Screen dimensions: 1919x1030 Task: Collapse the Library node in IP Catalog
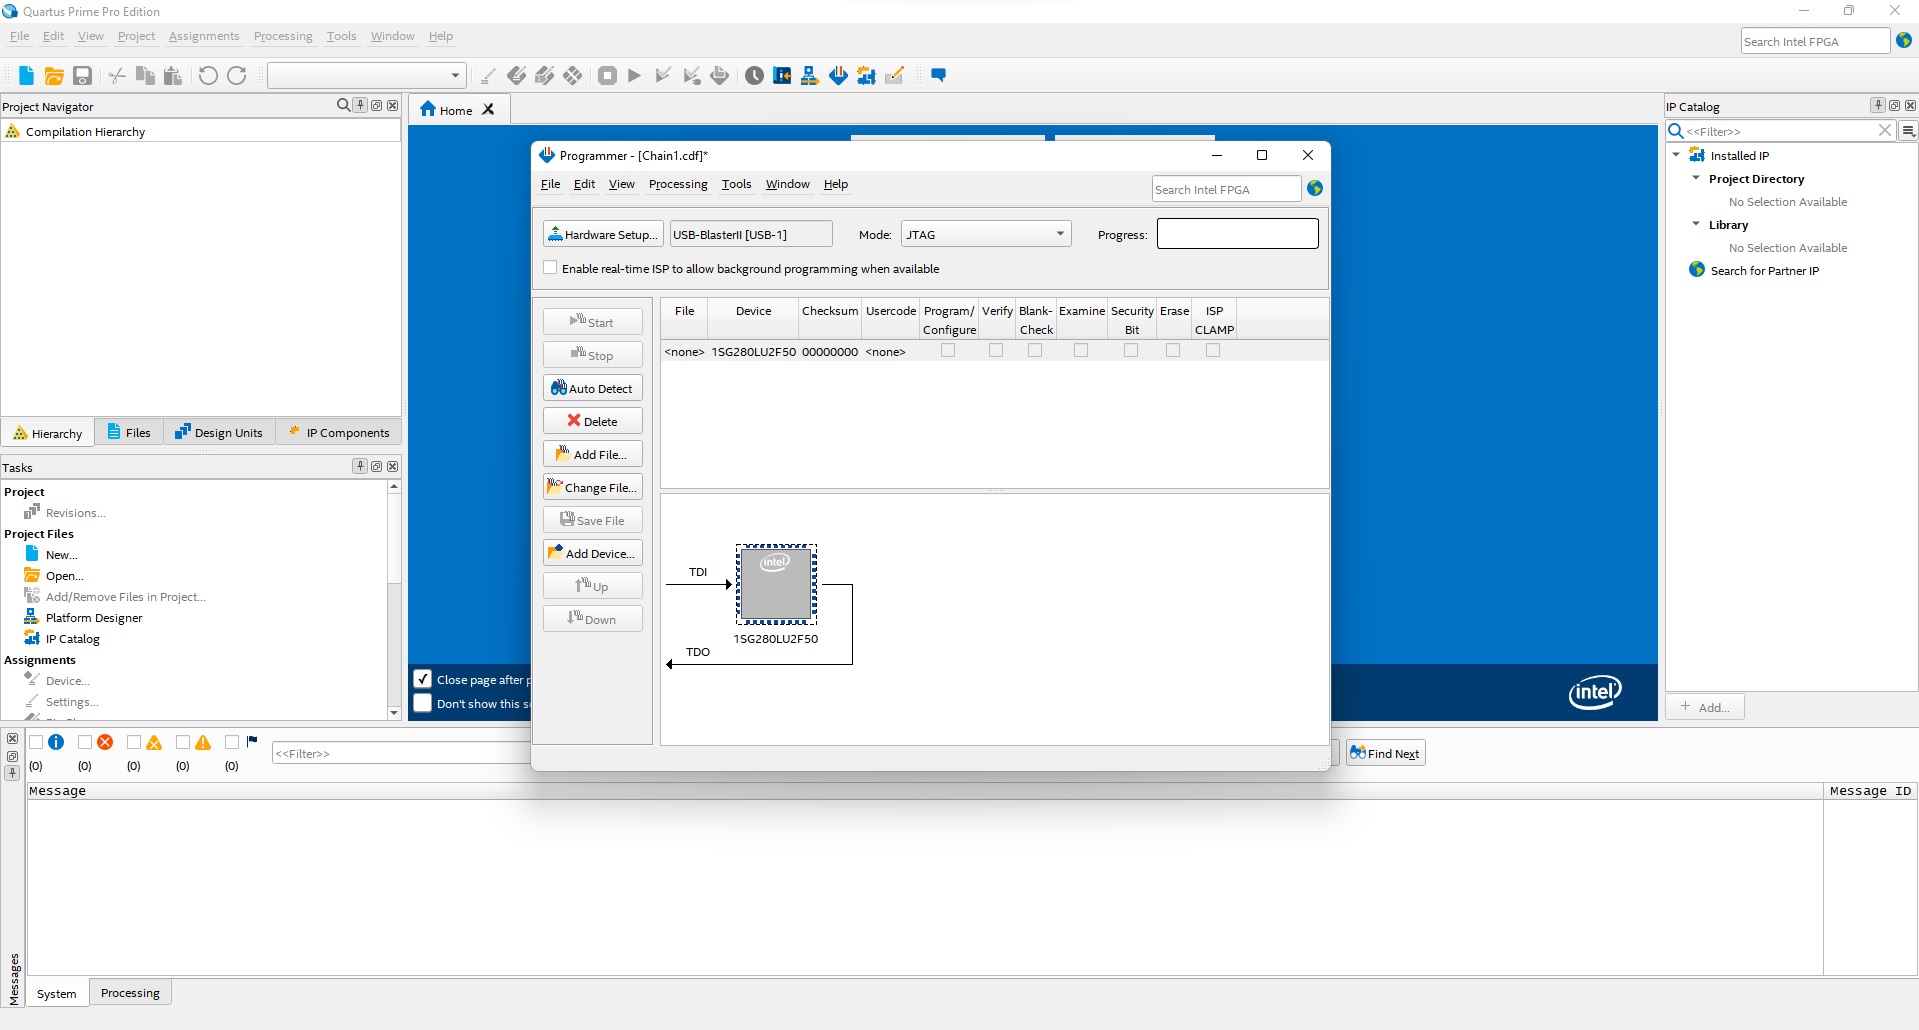click(x=1696, y=224)
